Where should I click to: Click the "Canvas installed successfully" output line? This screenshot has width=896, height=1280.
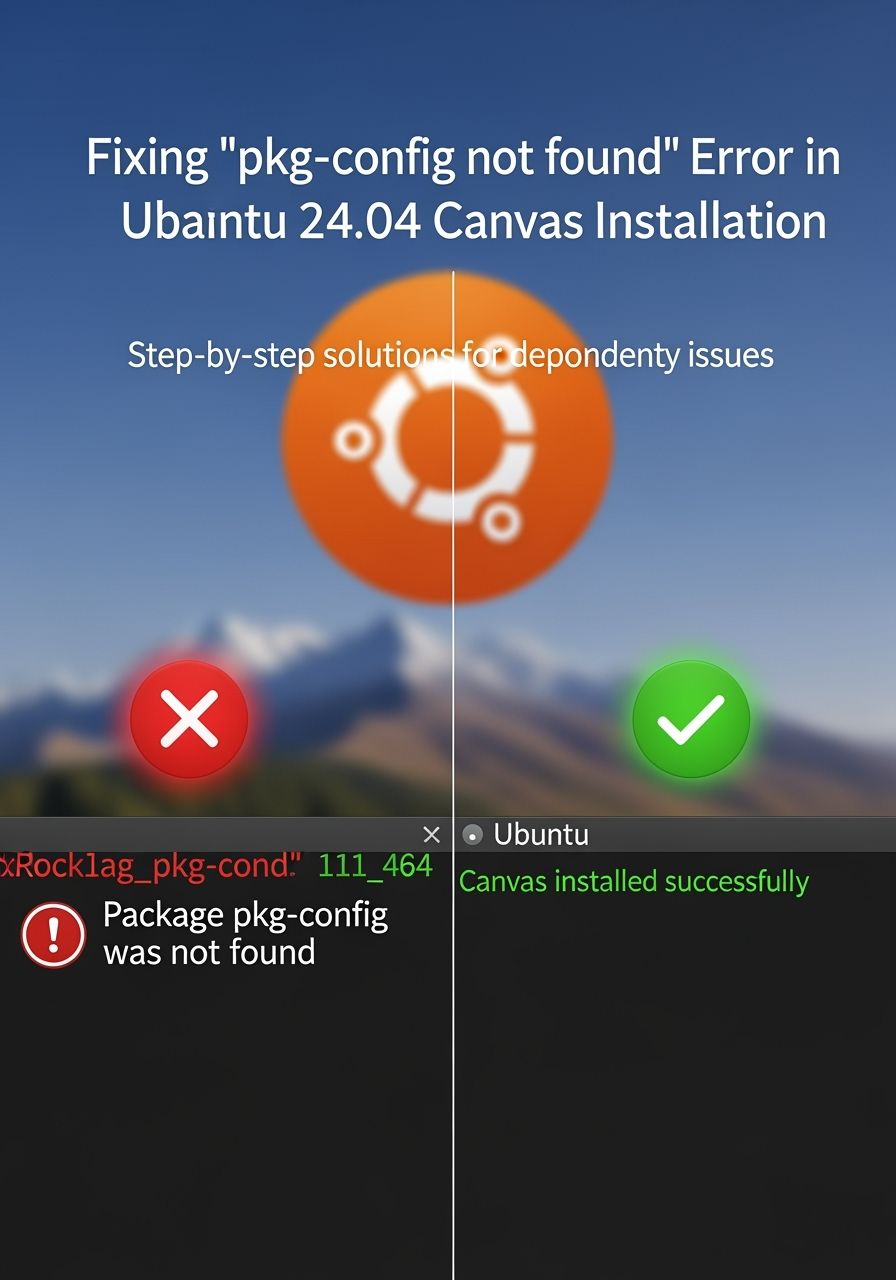click(x=634, y=882)
